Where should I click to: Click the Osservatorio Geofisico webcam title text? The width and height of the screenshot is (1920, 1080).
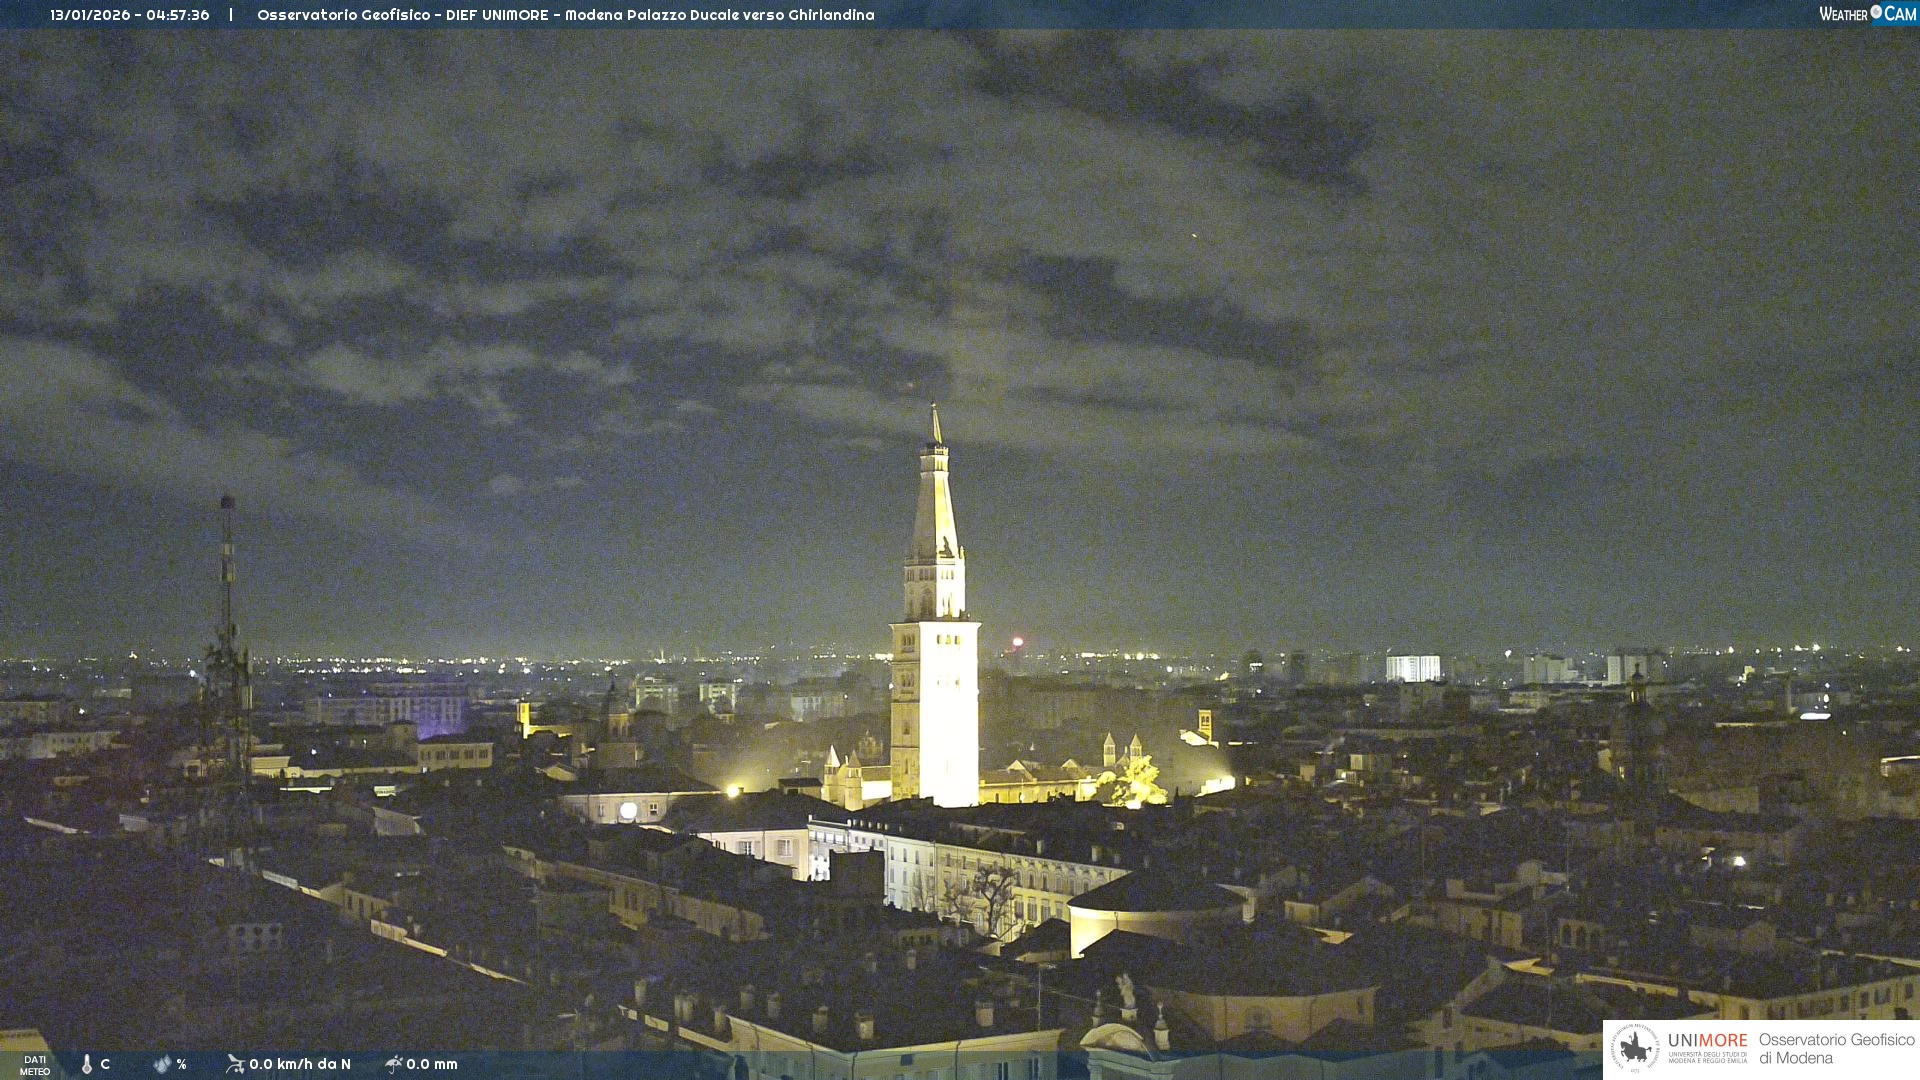pyautogui.click(x=565, y=15)
